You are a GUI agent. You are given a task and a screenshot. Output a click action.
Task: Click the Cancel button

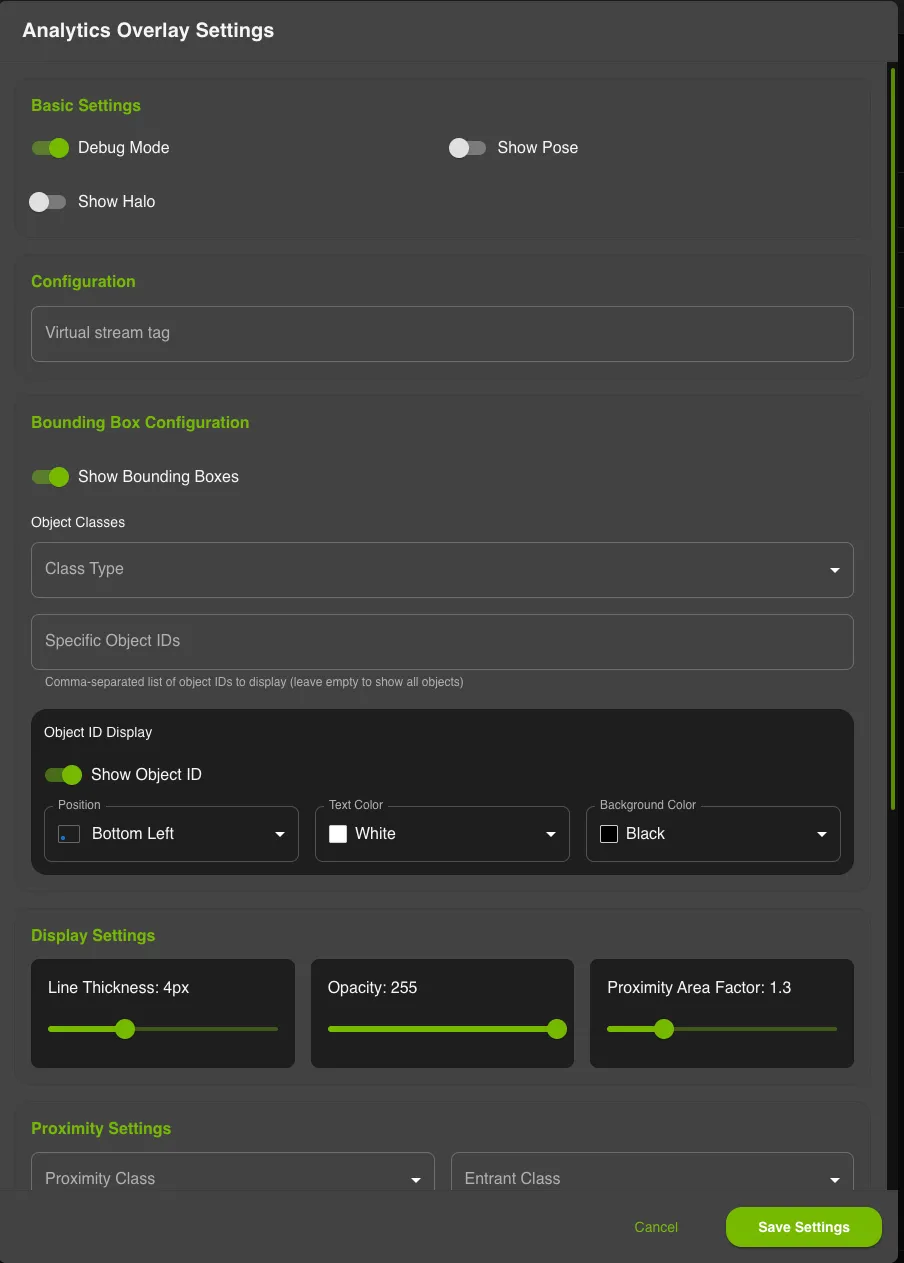[656, 1227]
